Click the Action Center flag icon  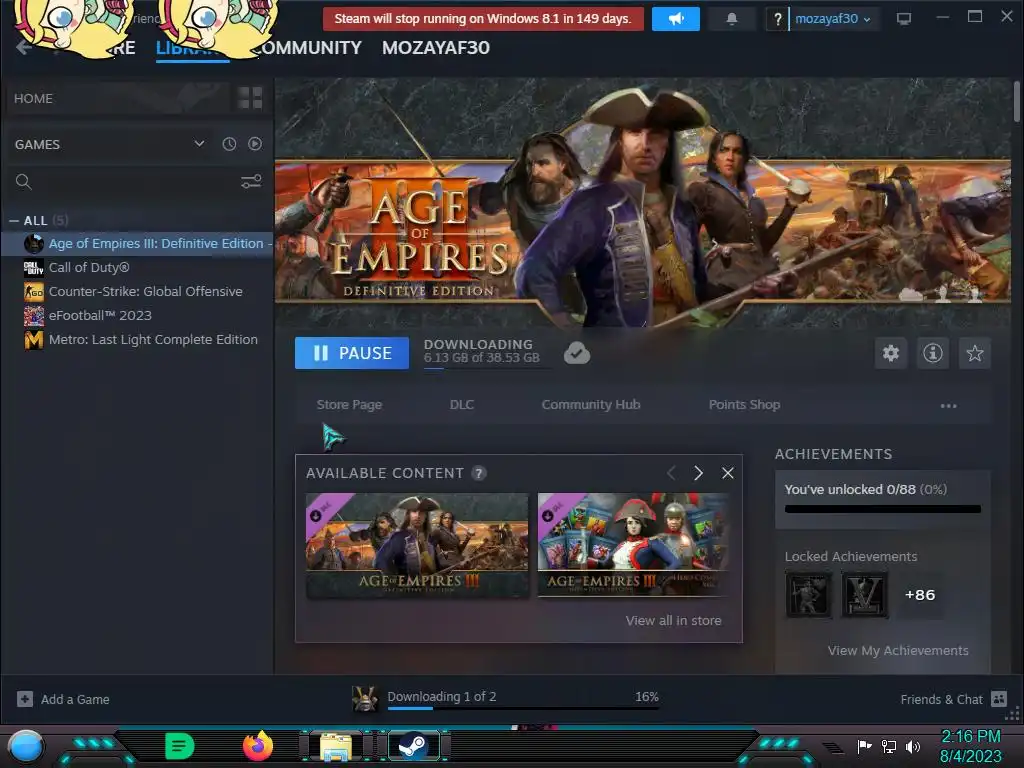[864, 746]
